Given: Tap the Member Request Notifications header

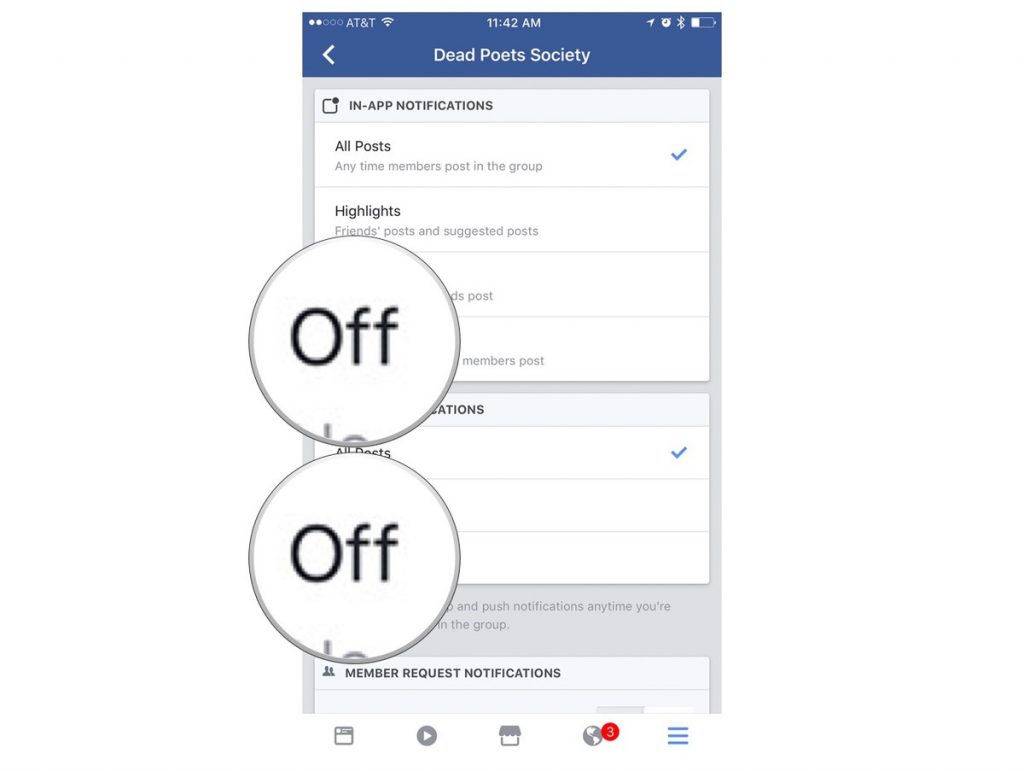Looking at the screenshot, I should pyautogui.click(x=512, y=673).
